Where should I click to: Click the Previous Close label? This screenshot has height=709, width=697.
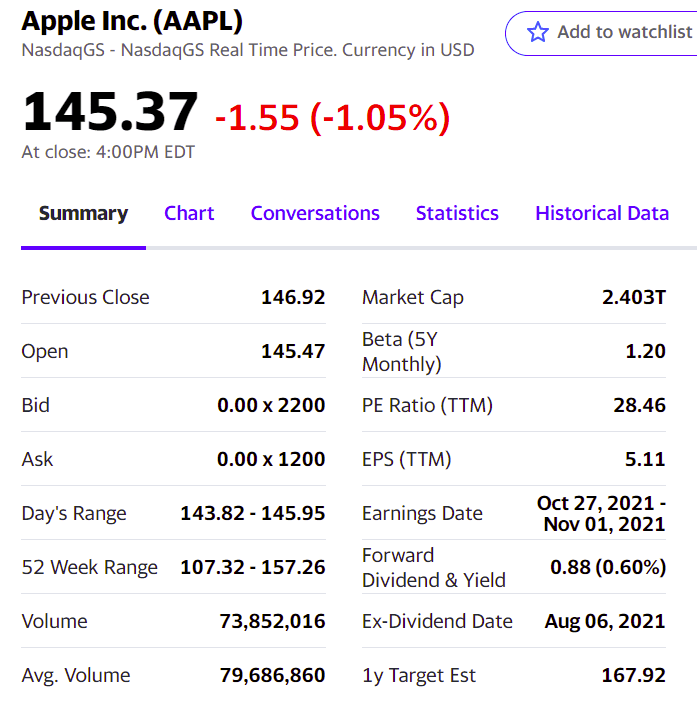[85, 297]
